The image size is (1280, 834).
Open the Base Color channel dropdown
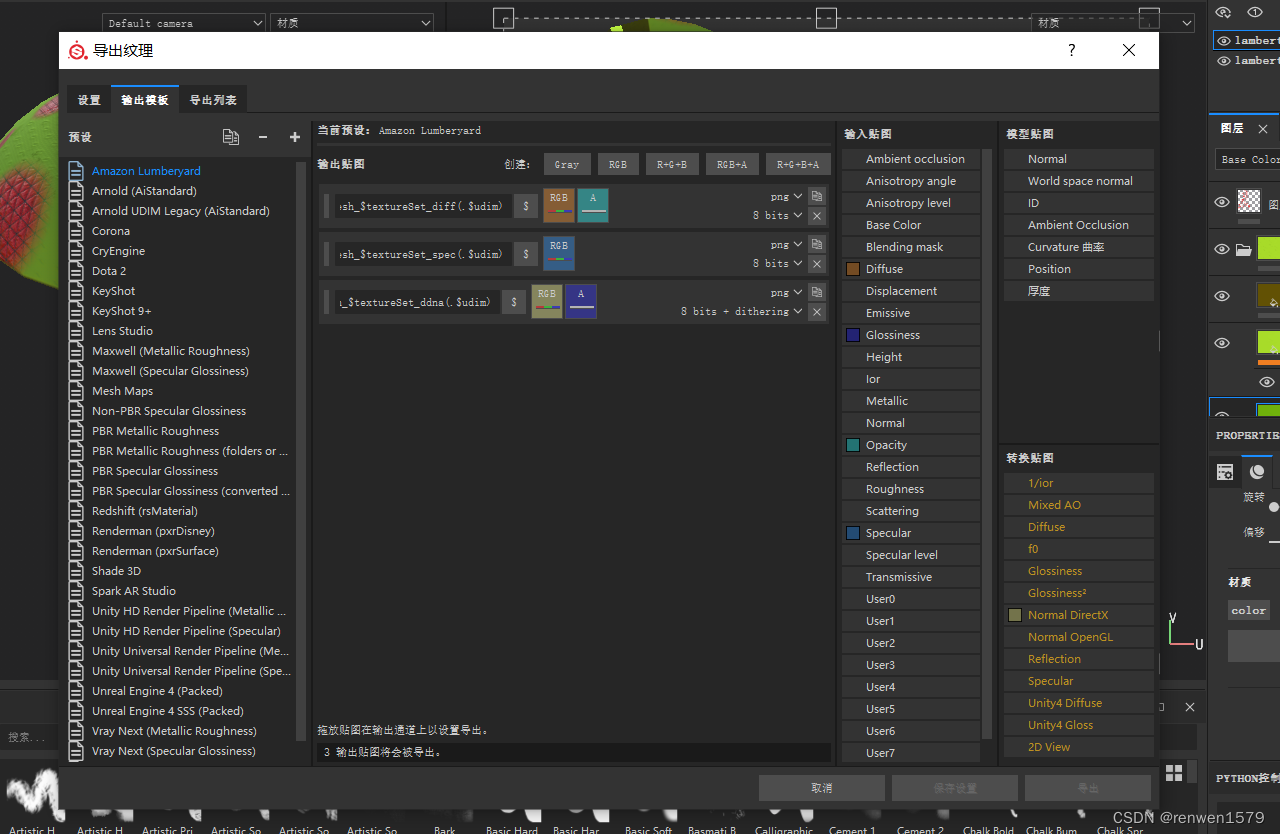click(x=1247, y=160)
